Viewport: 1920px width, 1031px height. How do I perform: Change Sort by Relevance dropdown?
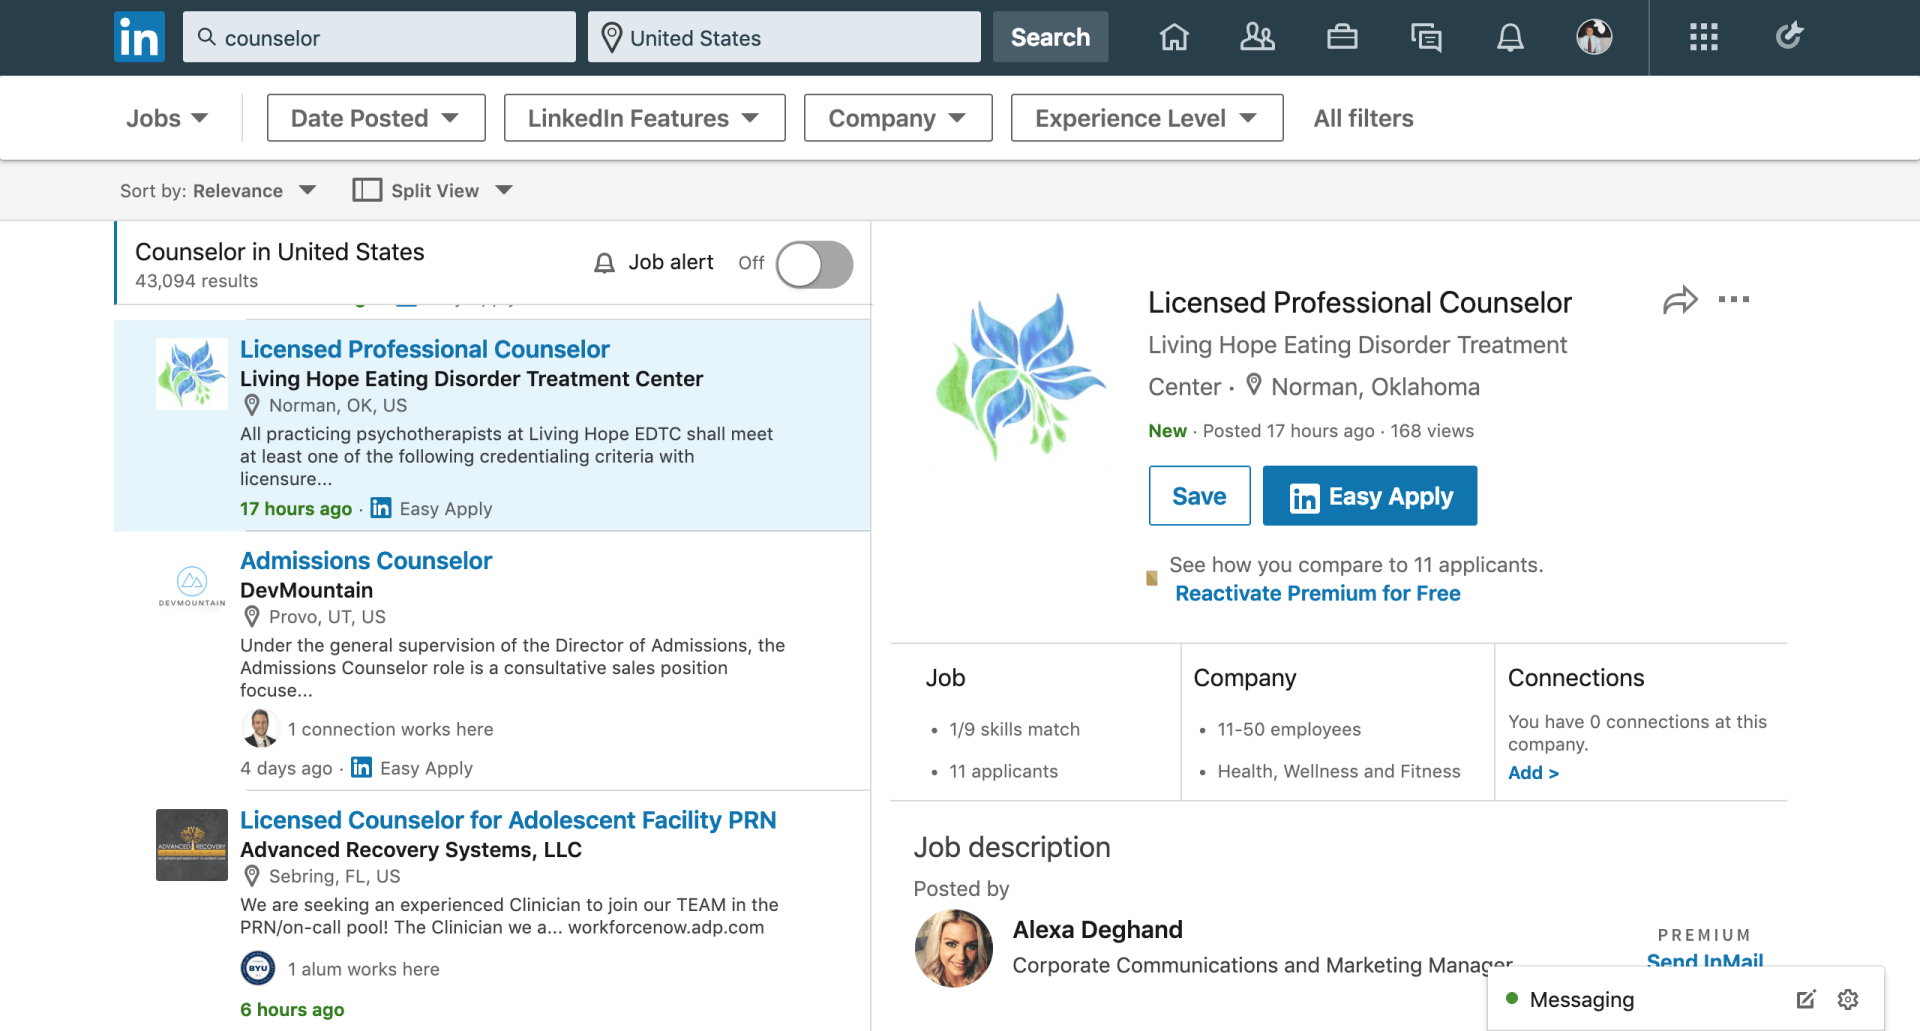(x=218, y=190)
